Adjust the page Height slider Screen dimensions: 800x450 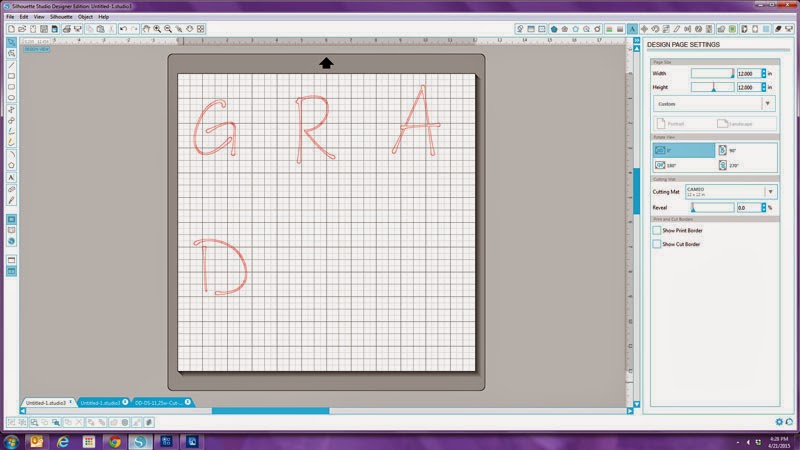click(713, 87)
